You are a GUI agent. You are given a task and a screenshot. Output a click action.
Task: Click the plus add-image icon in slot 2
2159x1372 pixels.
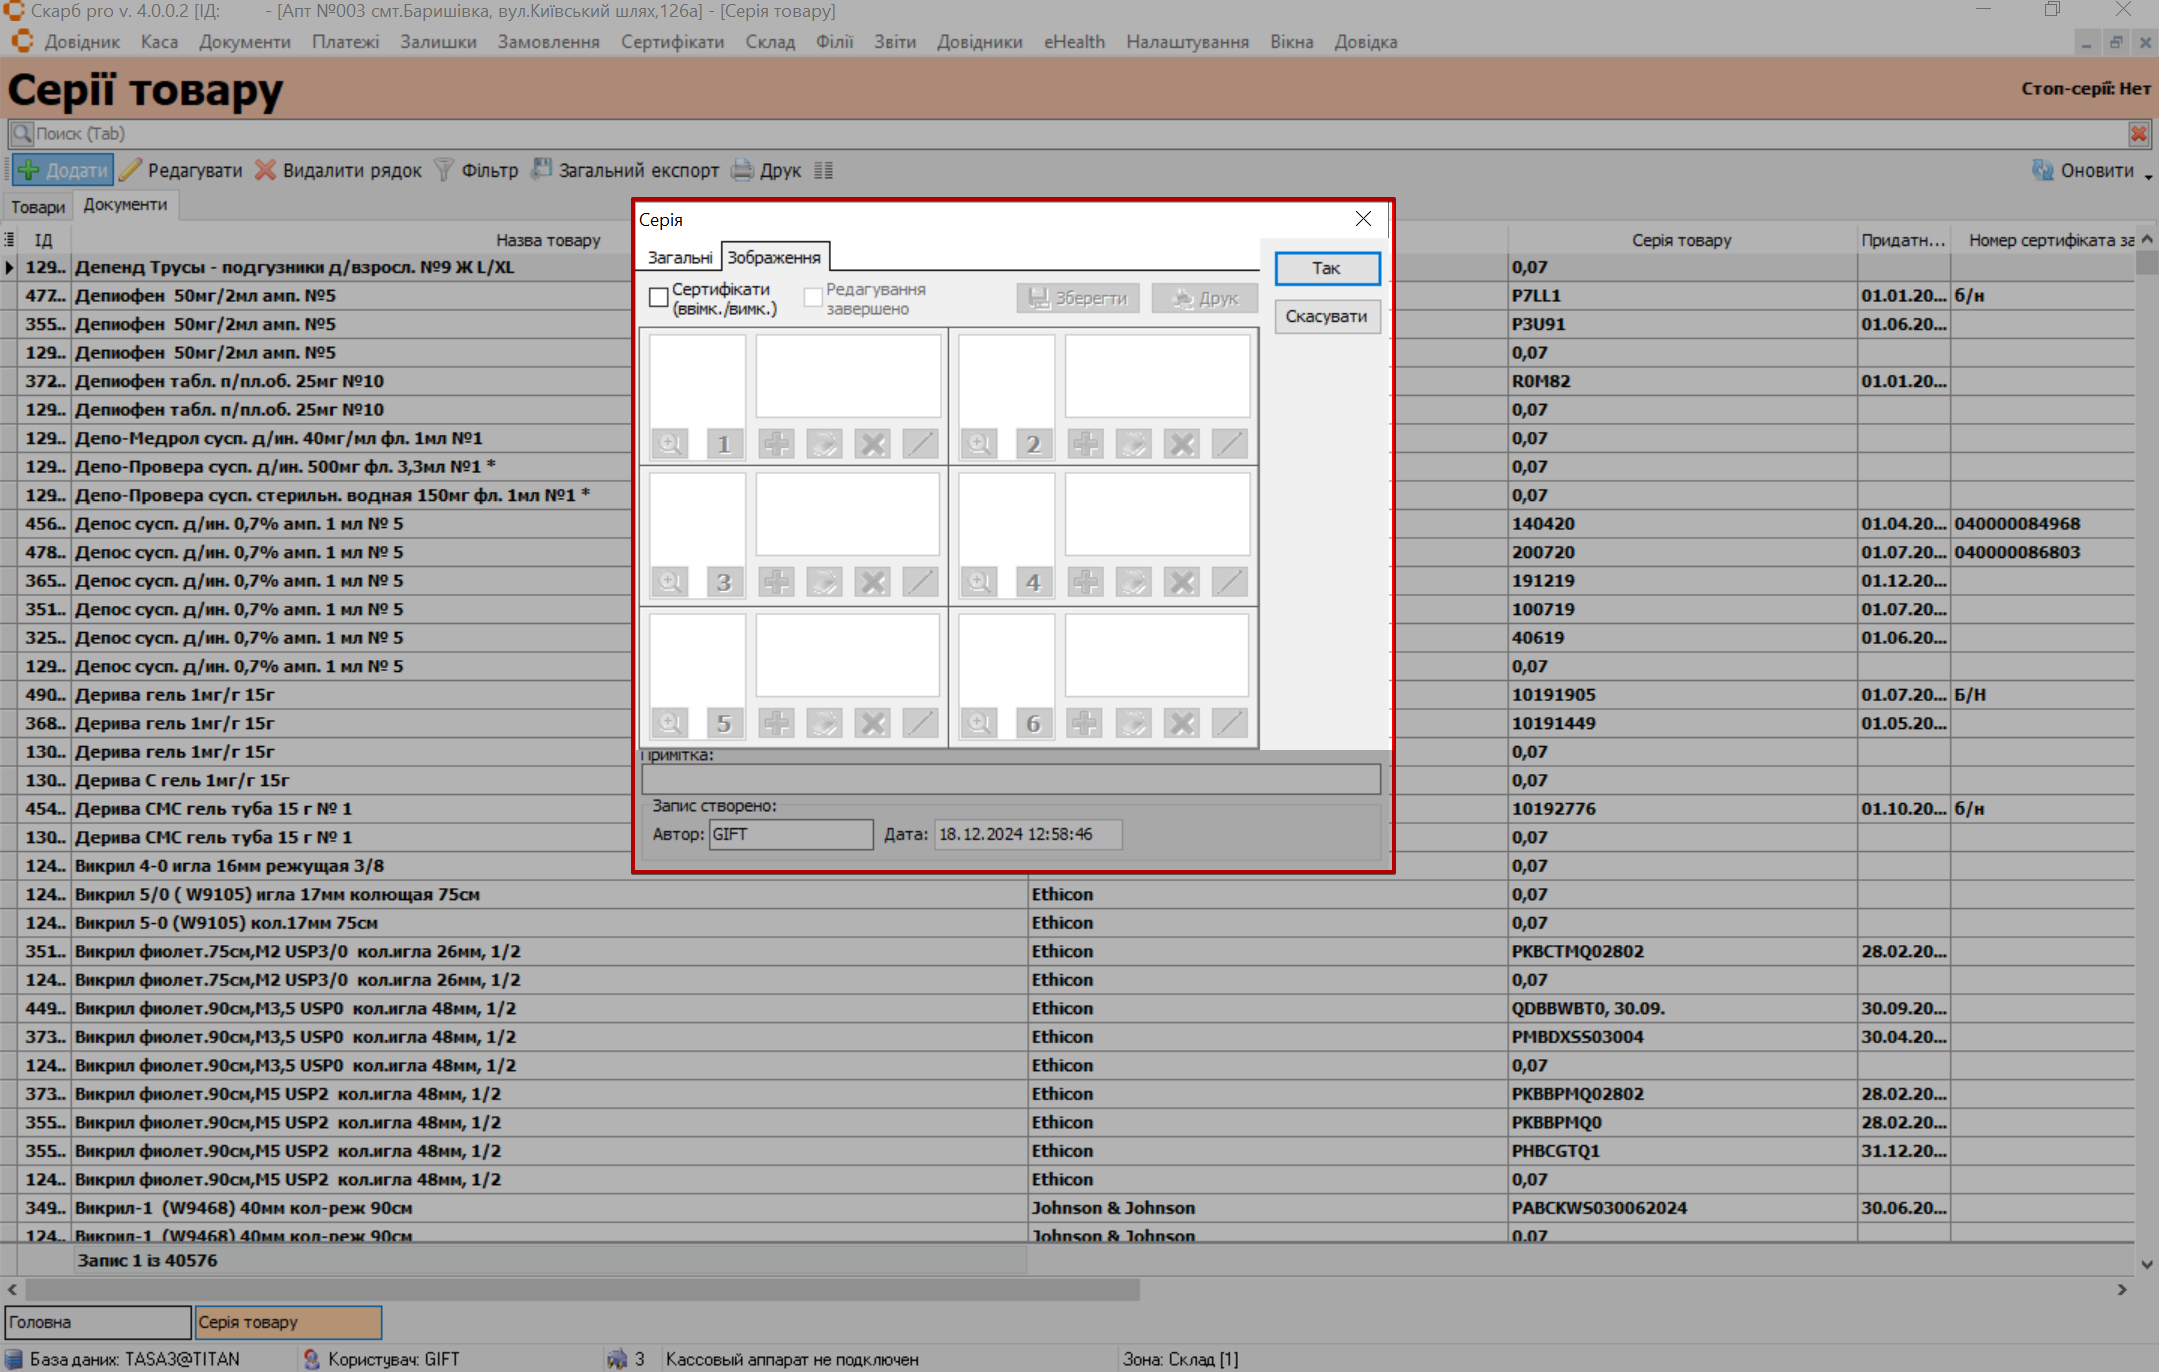[1085, 444]
